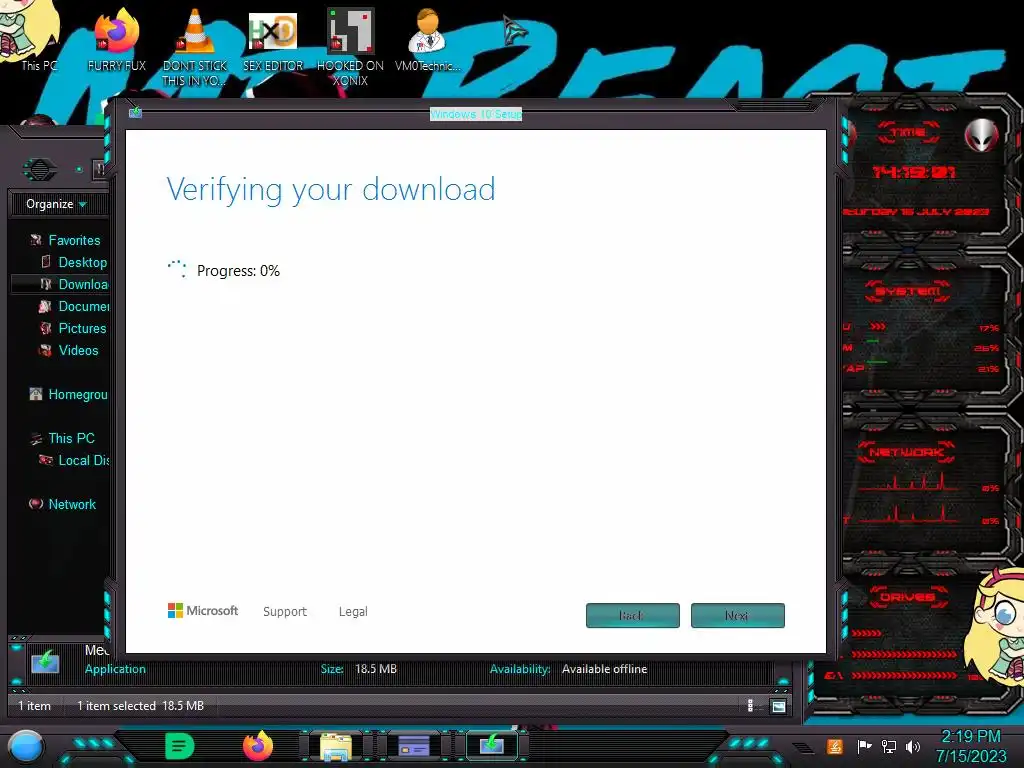
Task: Click the Next button in setup
Action: 738,615
